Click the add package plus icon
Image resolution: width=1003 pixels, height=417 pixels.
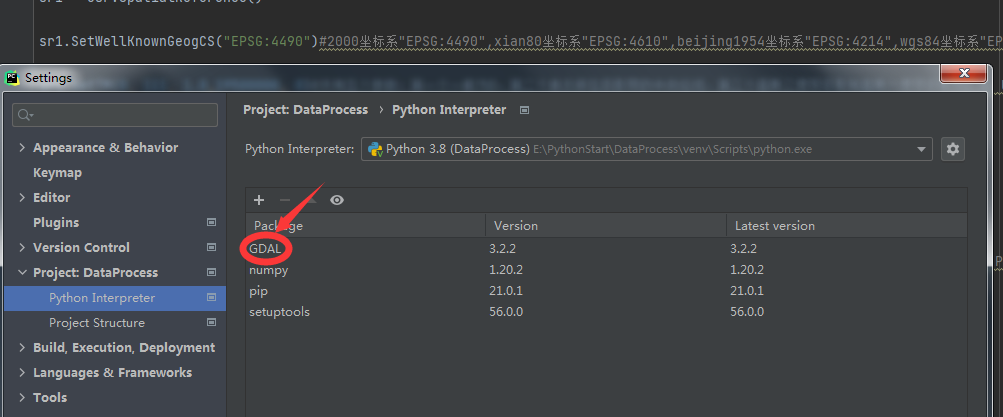[x=259, y=200]
